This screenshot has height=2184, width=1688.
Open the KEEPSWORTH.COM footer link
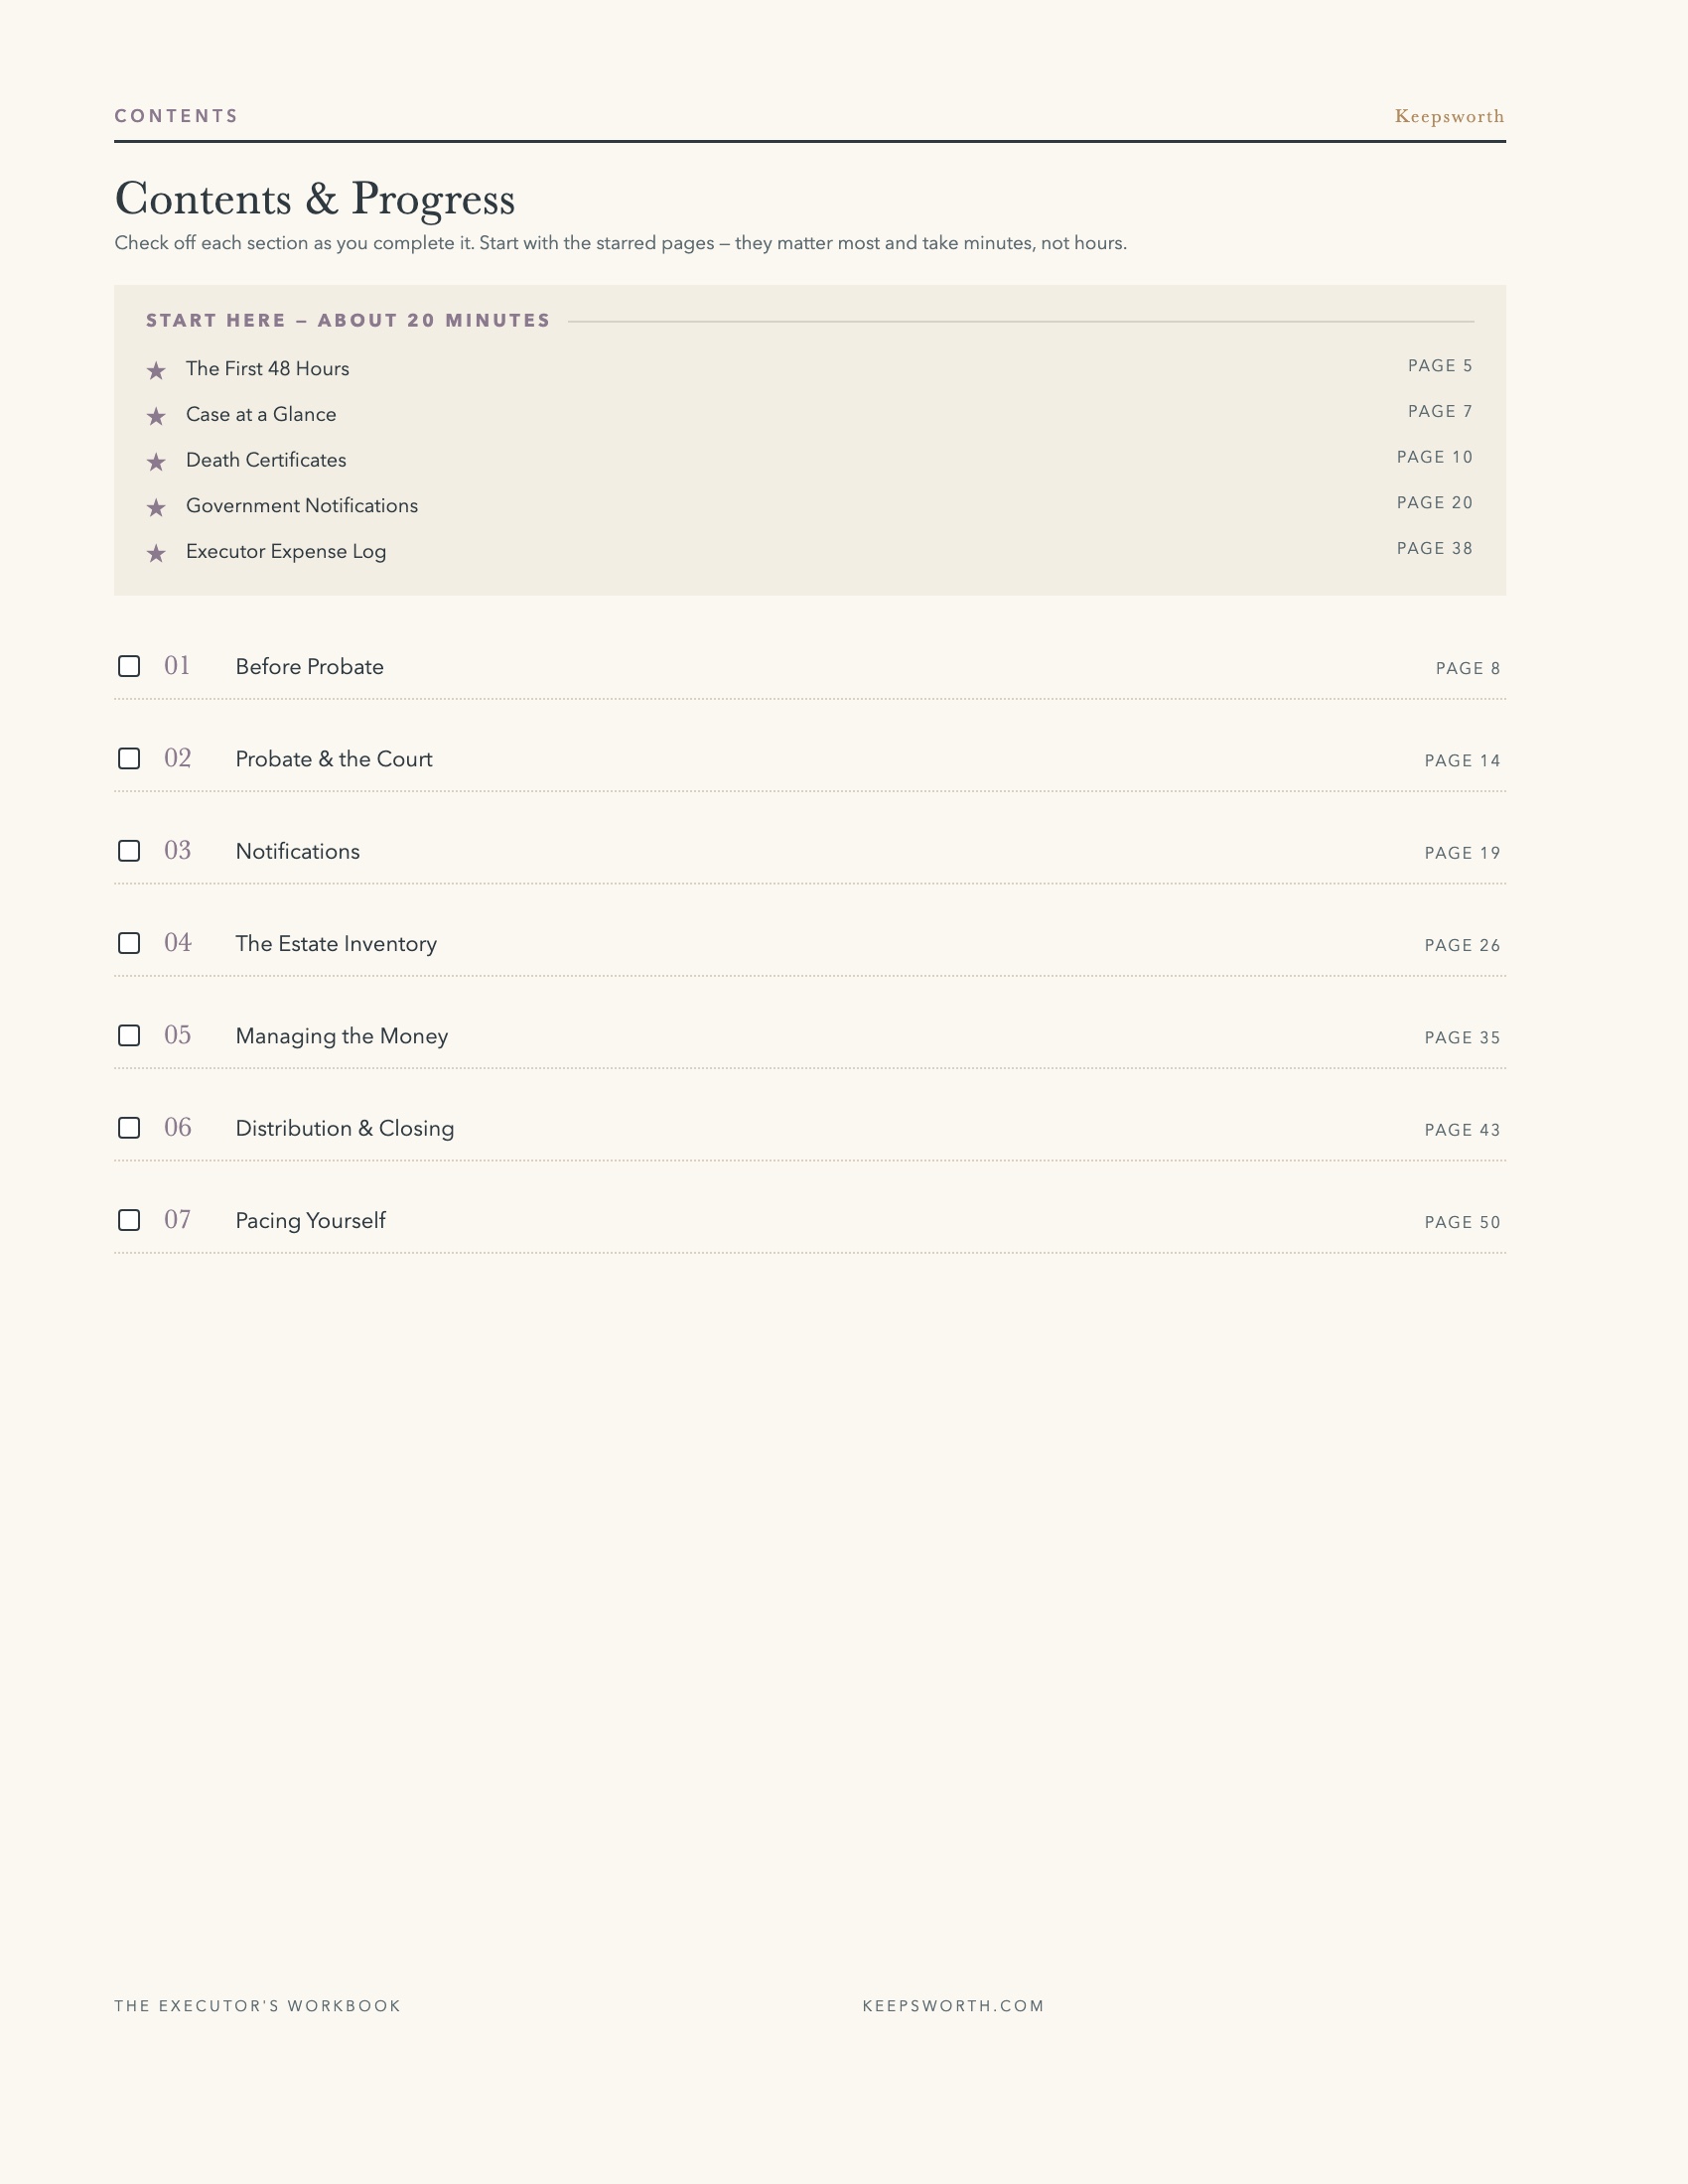(x=953, y=2006)
